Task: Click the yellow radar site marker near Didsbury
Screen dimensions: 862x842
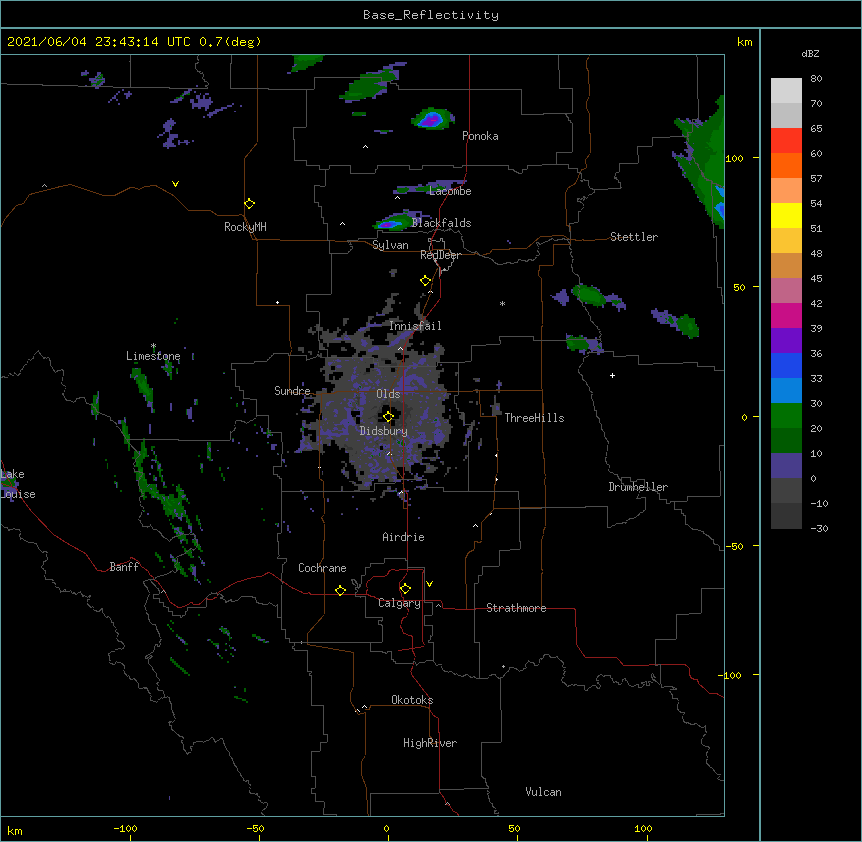Action: click(x=388, y=417)
